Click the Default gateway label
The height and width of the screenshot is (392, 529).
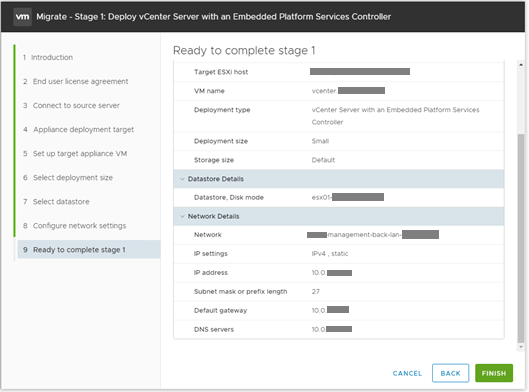point(220,310)
